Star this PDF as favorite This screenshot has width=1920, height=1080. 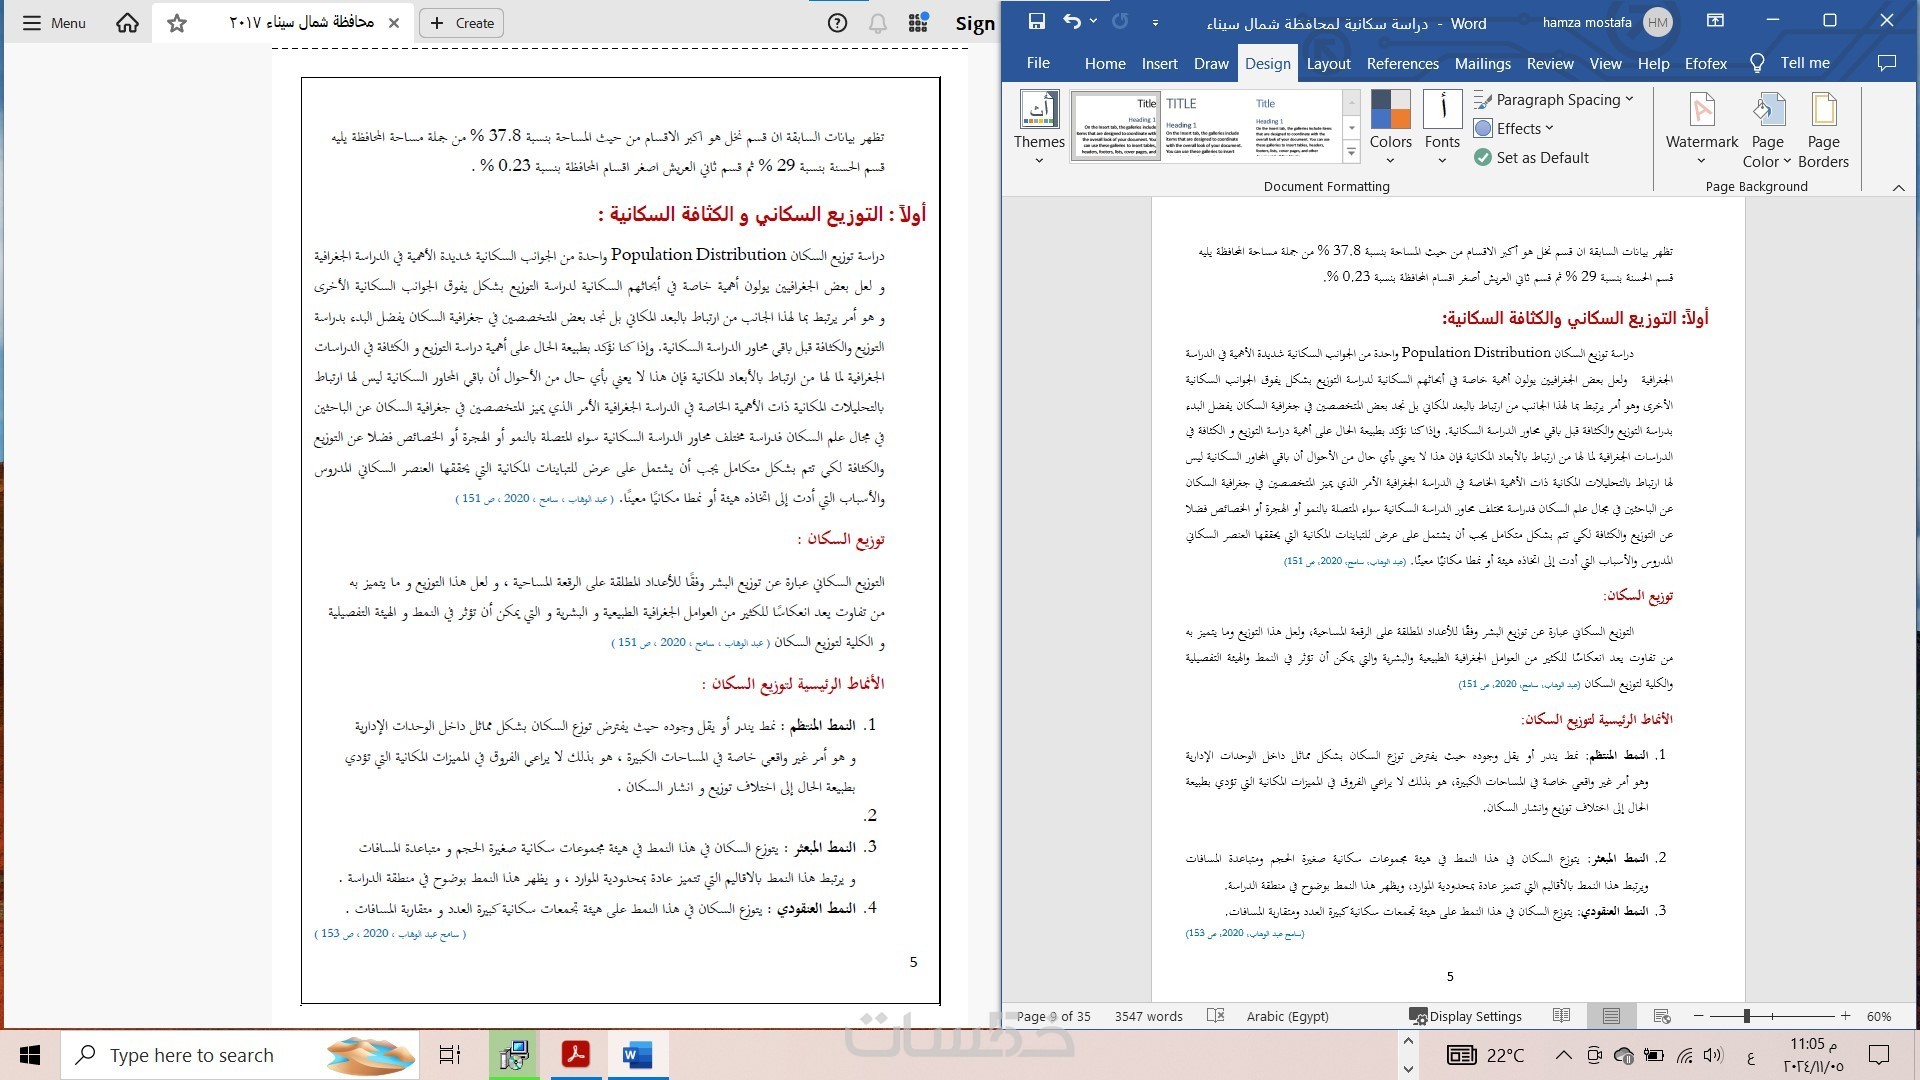[177, 23]
